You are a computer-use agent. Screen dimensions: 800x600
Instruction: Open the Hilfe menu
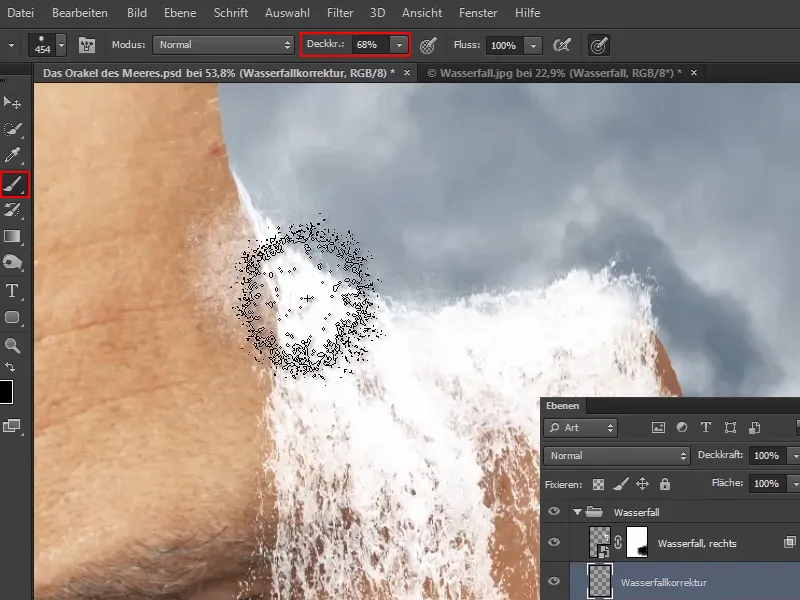coord(528,13)
